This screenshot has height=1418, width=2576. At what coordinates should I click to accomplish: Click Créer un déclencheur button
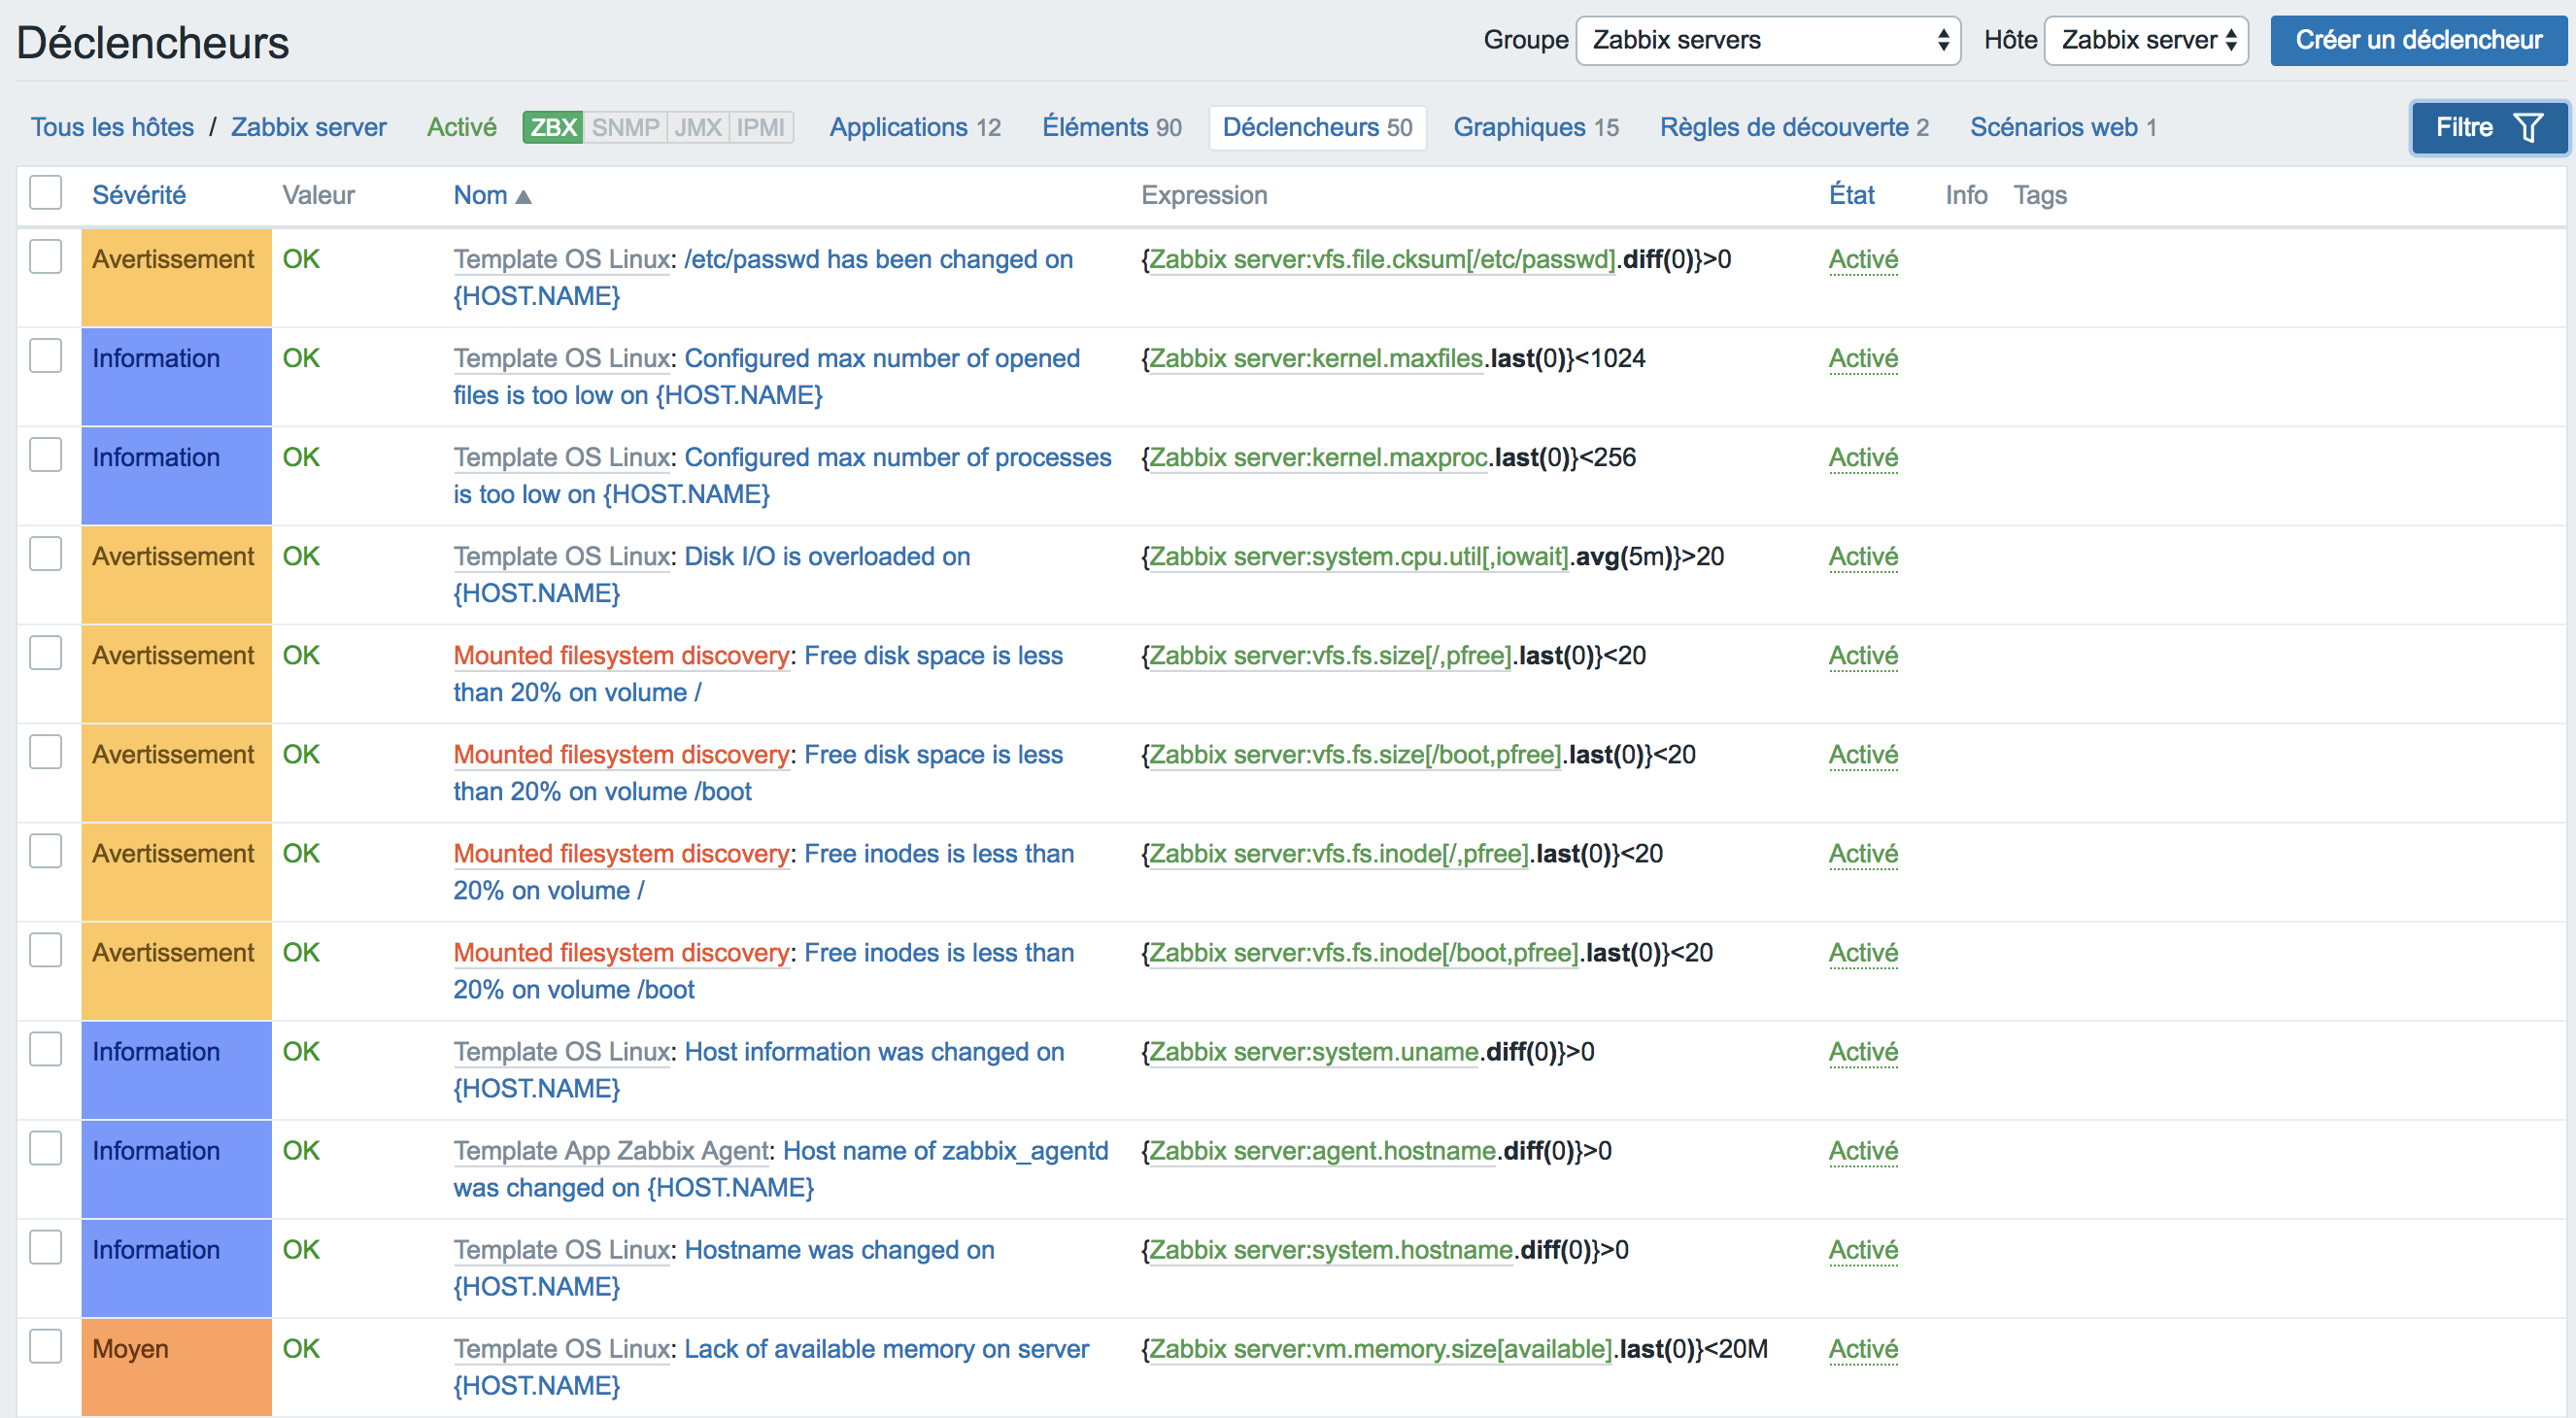[x=2418, y=41]
